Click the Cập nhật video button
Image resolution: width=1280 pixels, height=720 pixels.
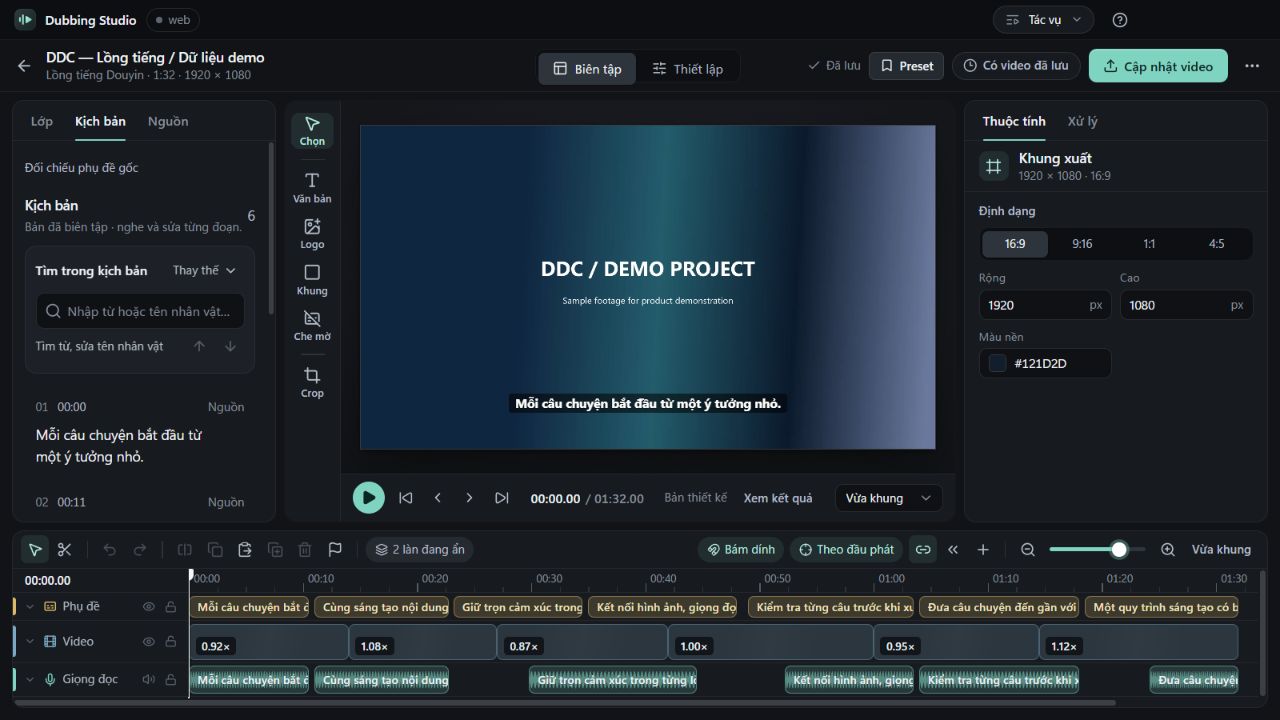(x=1158, y=66)
